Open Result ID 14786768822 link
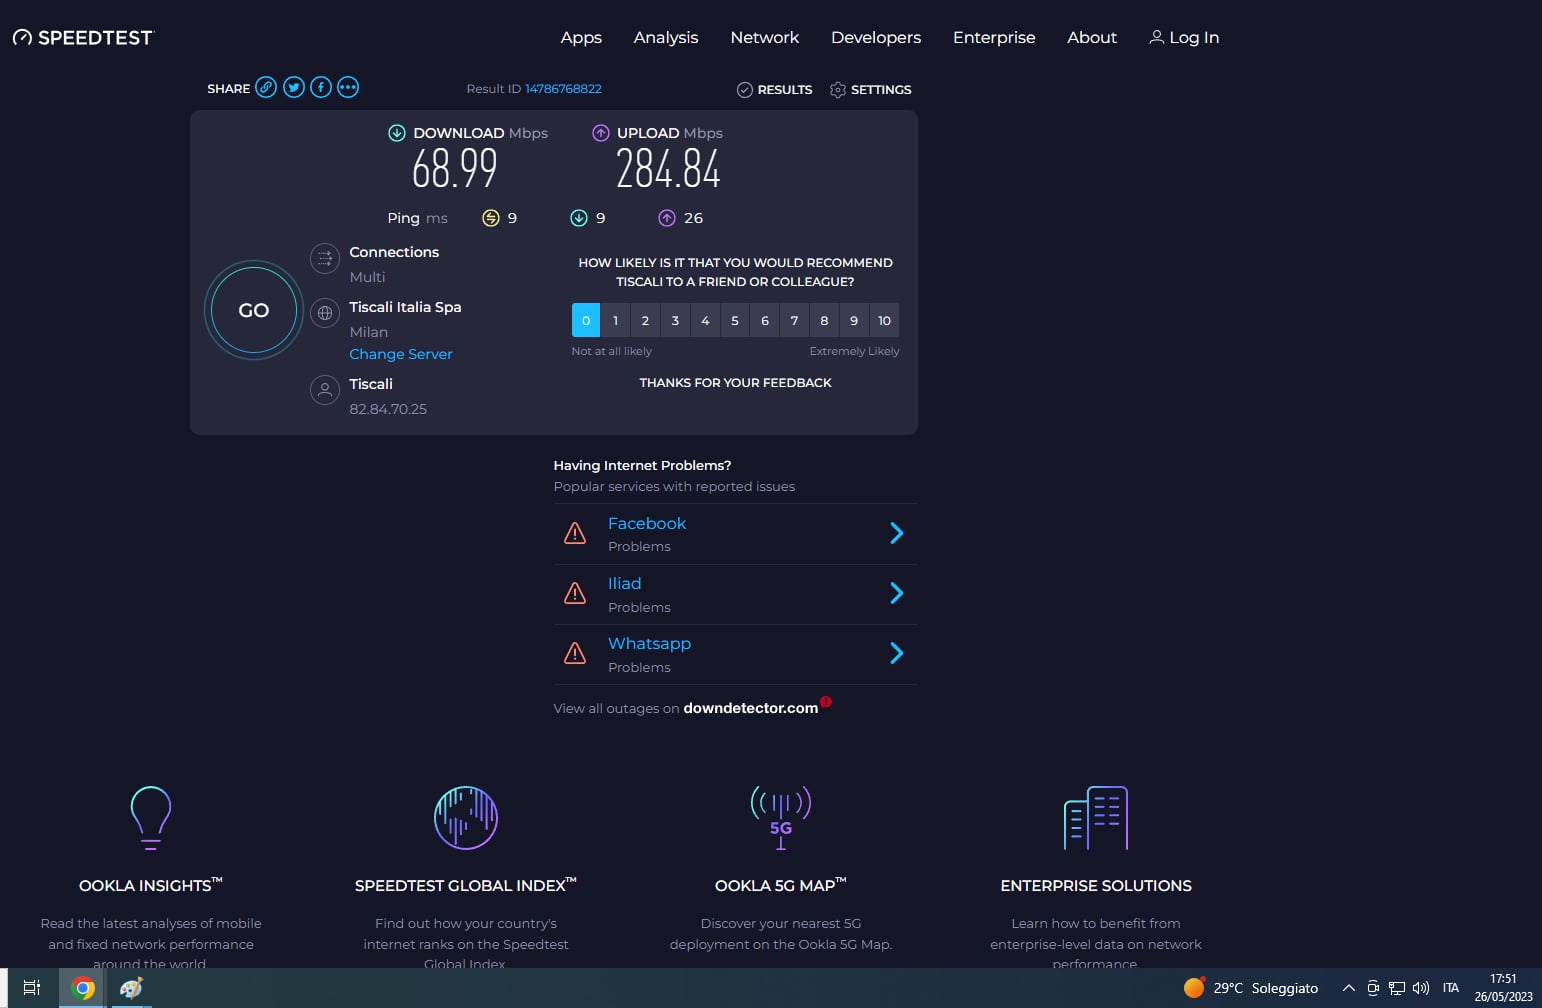Image resolution: width=1542 pixels, height=1008 pixels. [x=563, y=88]
